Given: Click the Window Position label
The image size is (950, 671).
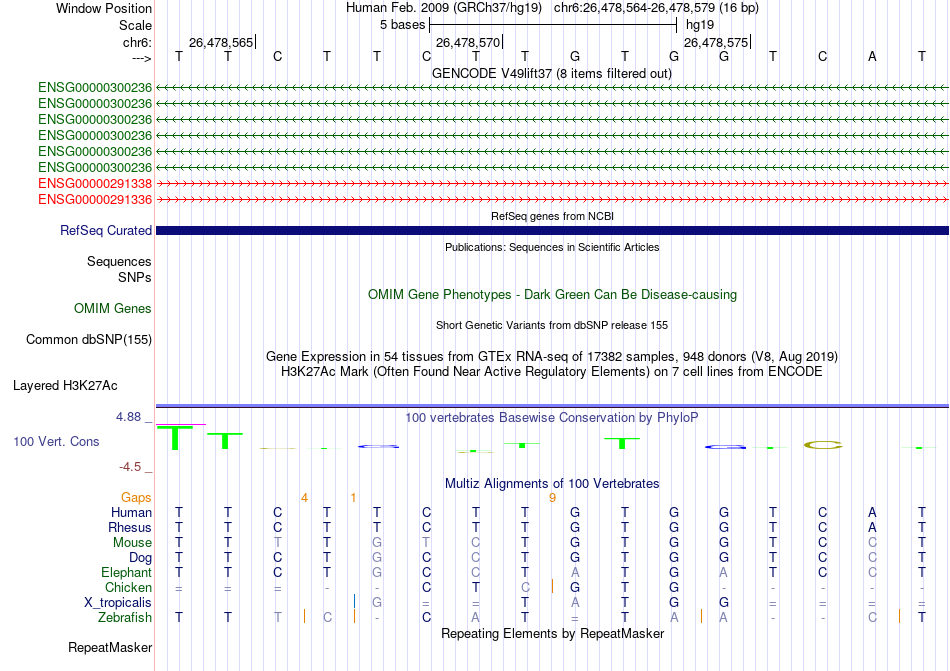Looking at the screenshot, I should (104, 8).
